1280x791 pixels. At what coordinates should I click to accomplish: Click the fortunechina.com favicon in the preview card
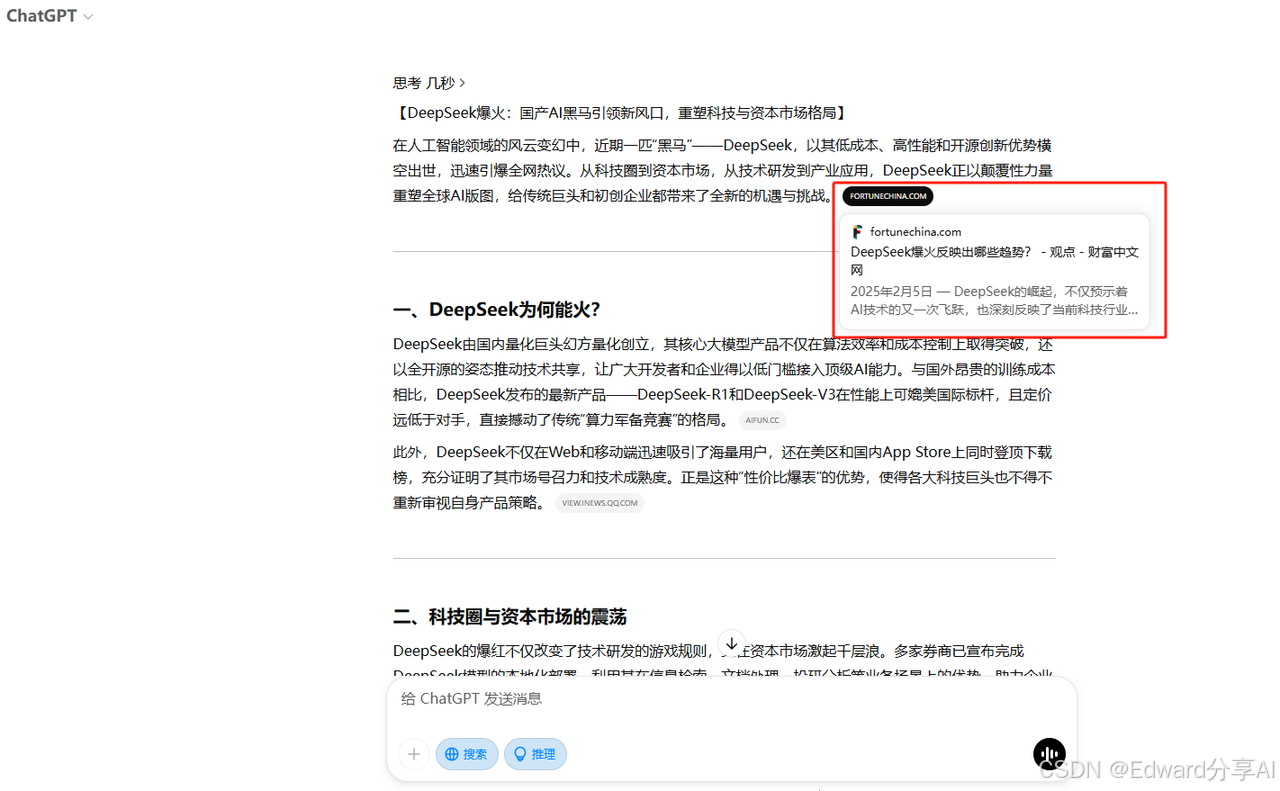(x=857, y=232)
